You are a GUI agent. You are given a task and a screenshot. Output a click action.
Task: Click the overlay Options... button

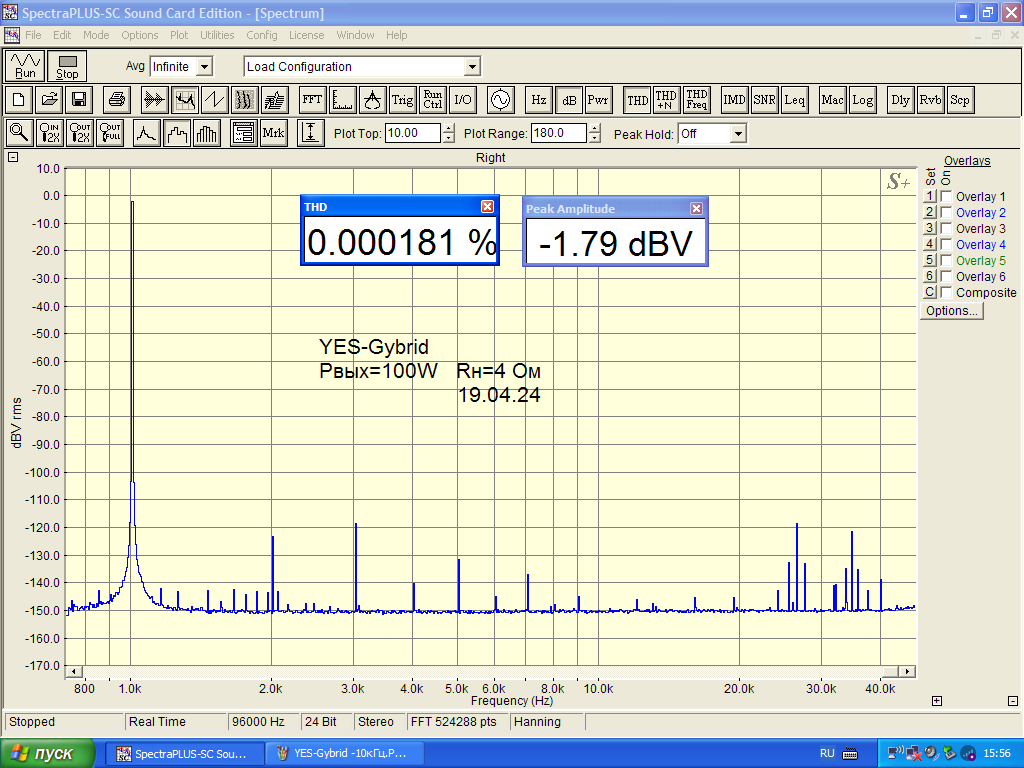pos(952,311)
